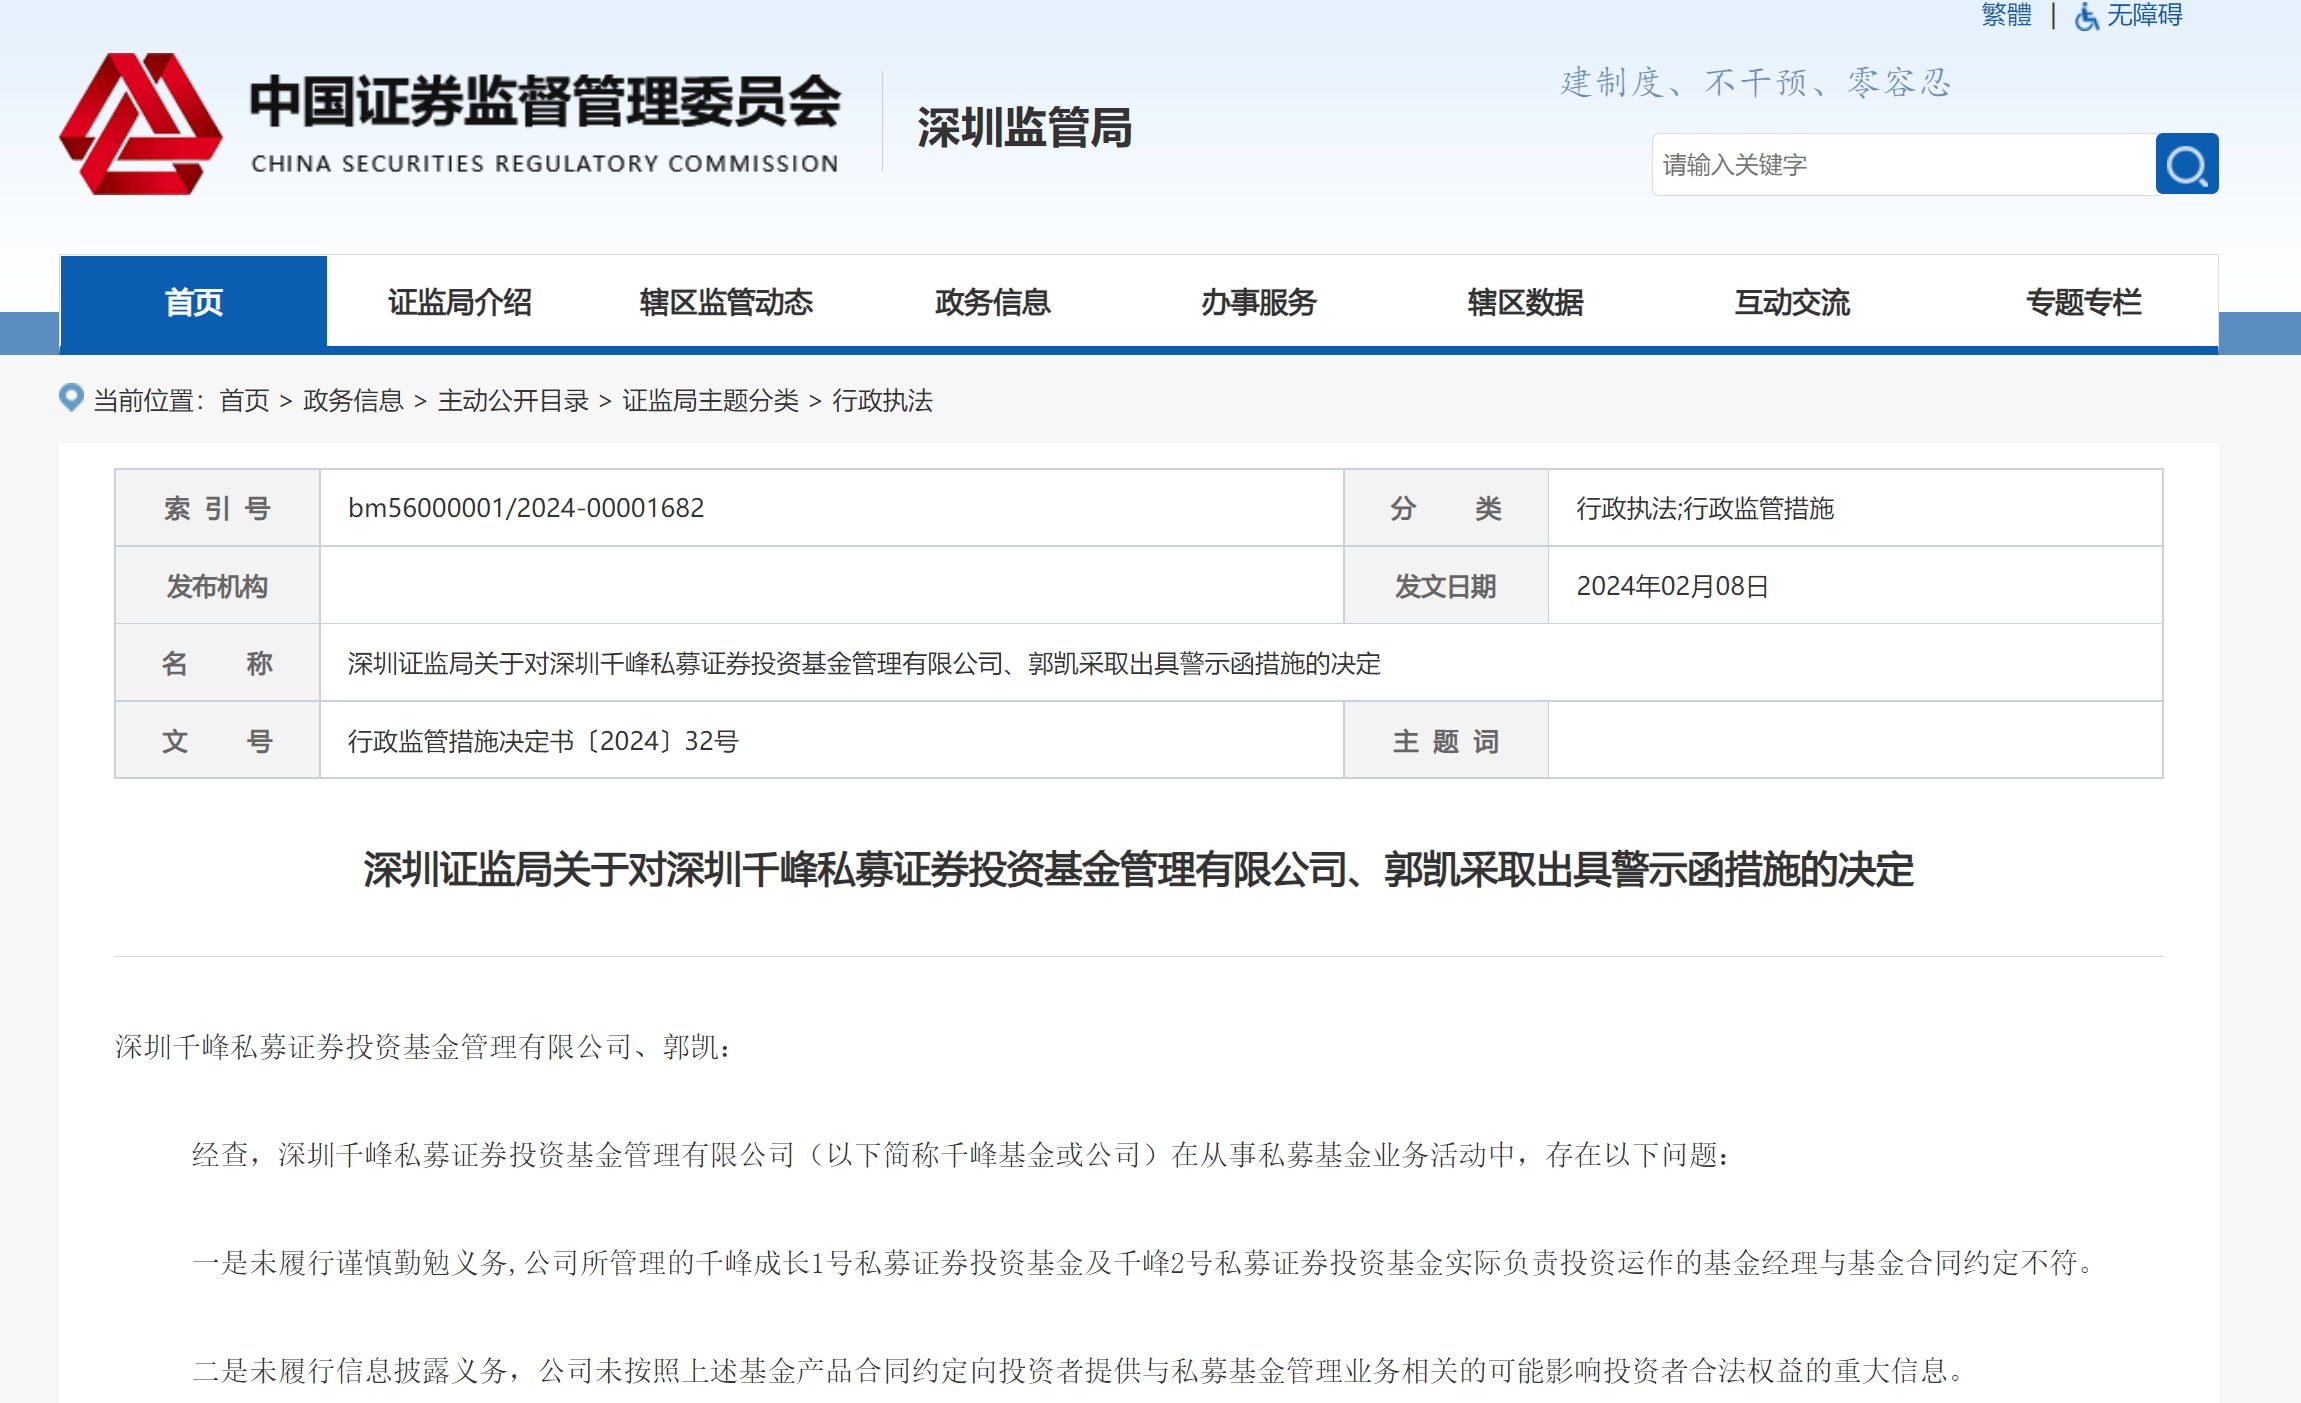Open the 互动交流 menu item
2301x1403 pixels.
(x=1792, y=301)
